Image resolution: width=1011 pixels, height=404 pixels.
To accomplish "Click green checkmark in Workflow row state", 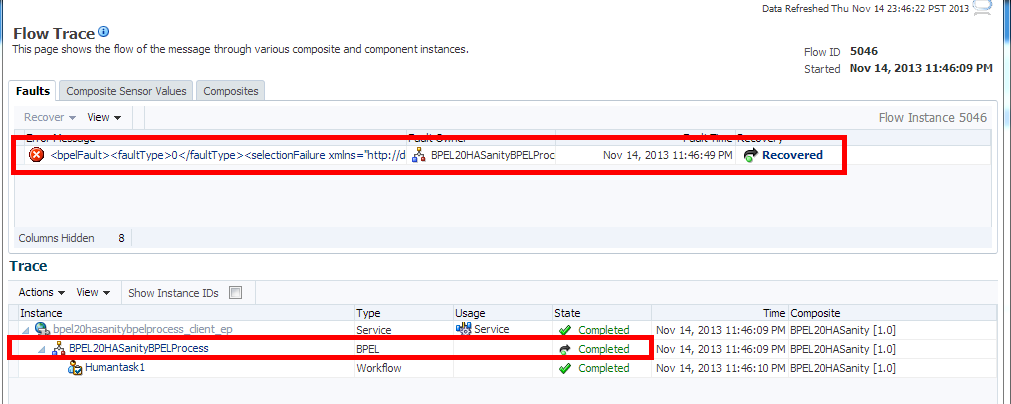I will click(x=565, y=369).
